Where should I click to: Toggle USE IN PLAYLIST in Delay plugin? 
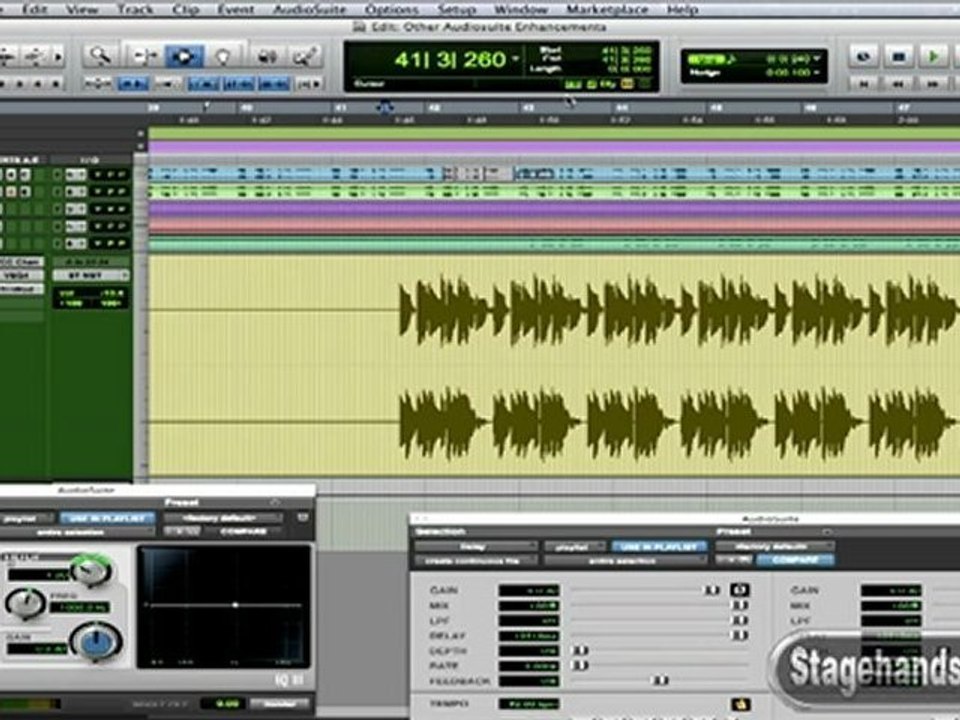(x=659, y=546)
